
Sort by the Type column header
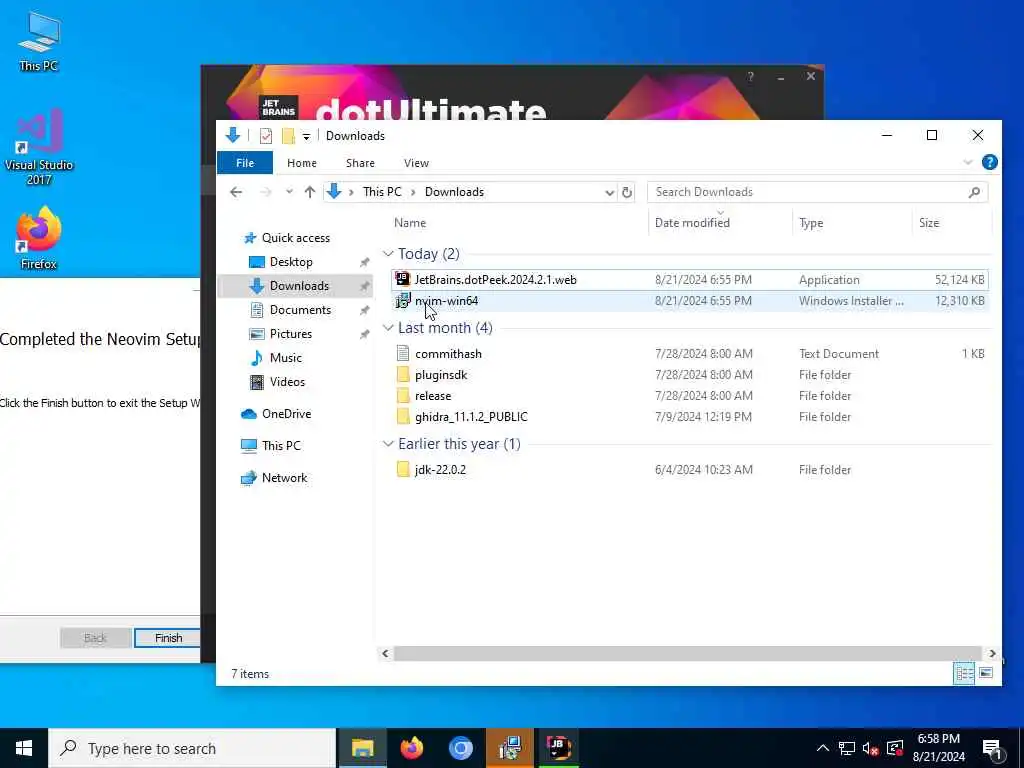point(811,223)
